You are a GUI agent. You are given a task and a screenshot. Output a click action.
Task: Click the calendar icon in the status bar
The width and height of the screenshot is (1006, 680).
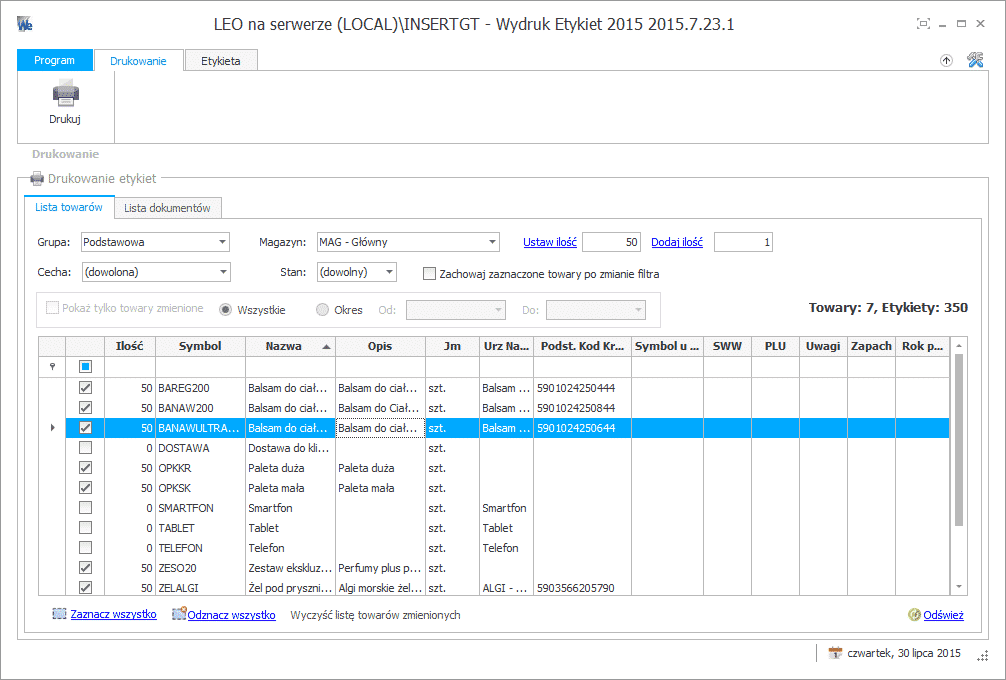[835, 653]
